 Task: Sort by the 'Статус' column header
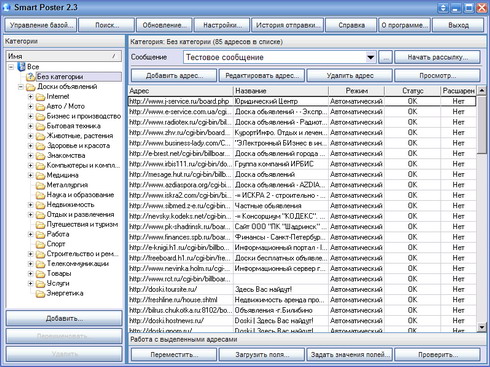412,91
